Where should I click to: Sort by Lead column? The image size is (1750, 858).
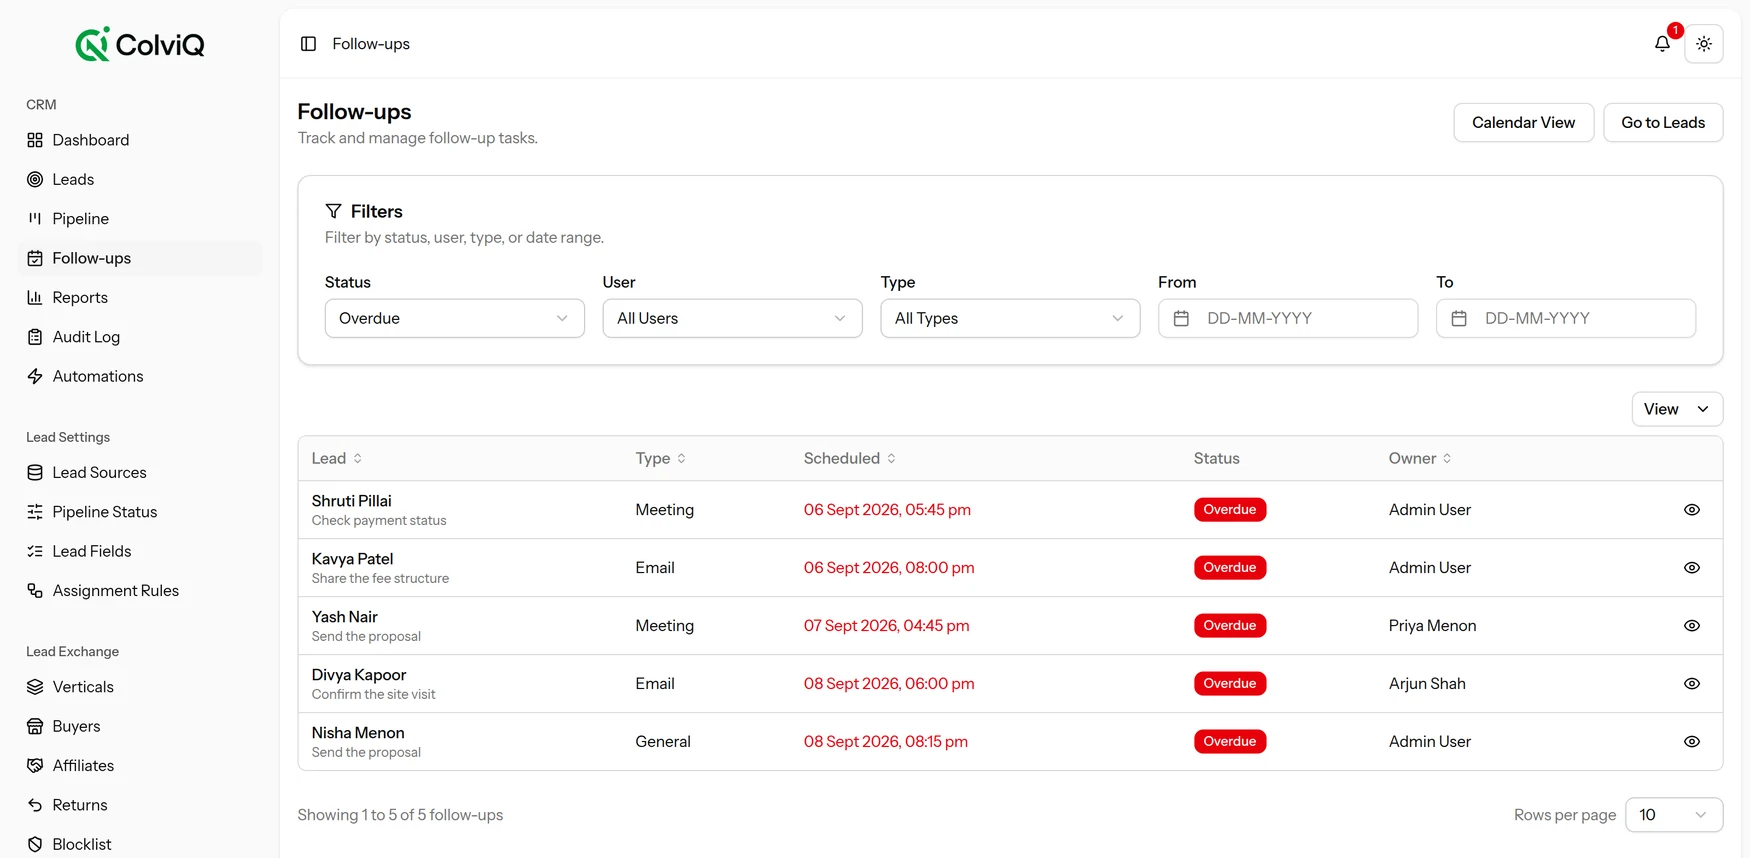pos(337,458)
